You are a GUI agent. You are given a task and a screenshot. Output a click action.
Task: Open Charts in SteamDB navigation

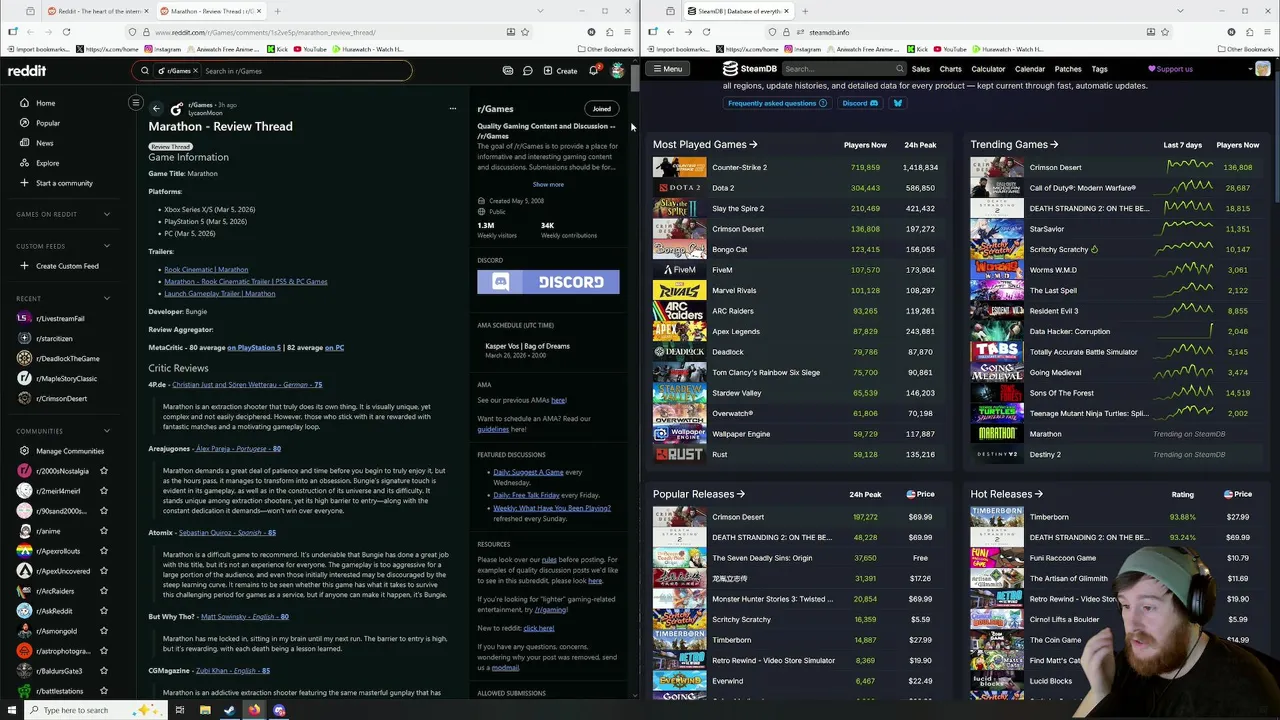[950, 69]
